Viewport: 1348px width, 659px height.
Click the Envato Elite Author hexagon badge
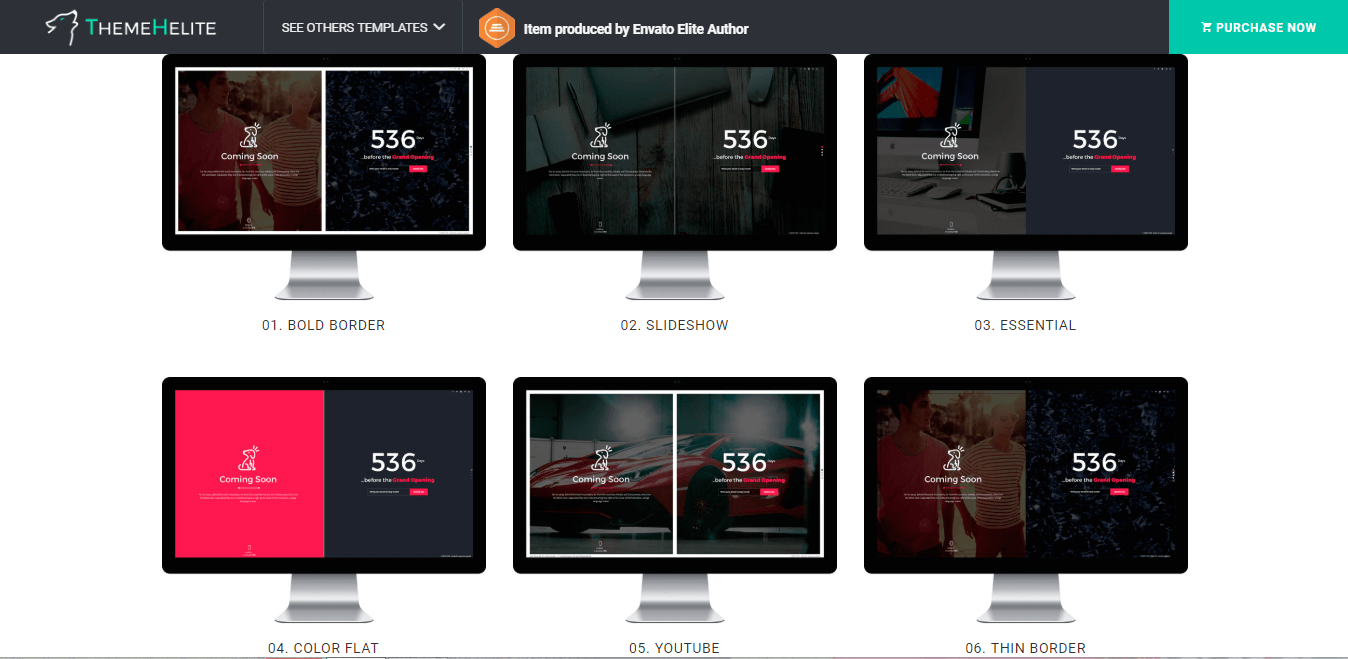point(496,28)
